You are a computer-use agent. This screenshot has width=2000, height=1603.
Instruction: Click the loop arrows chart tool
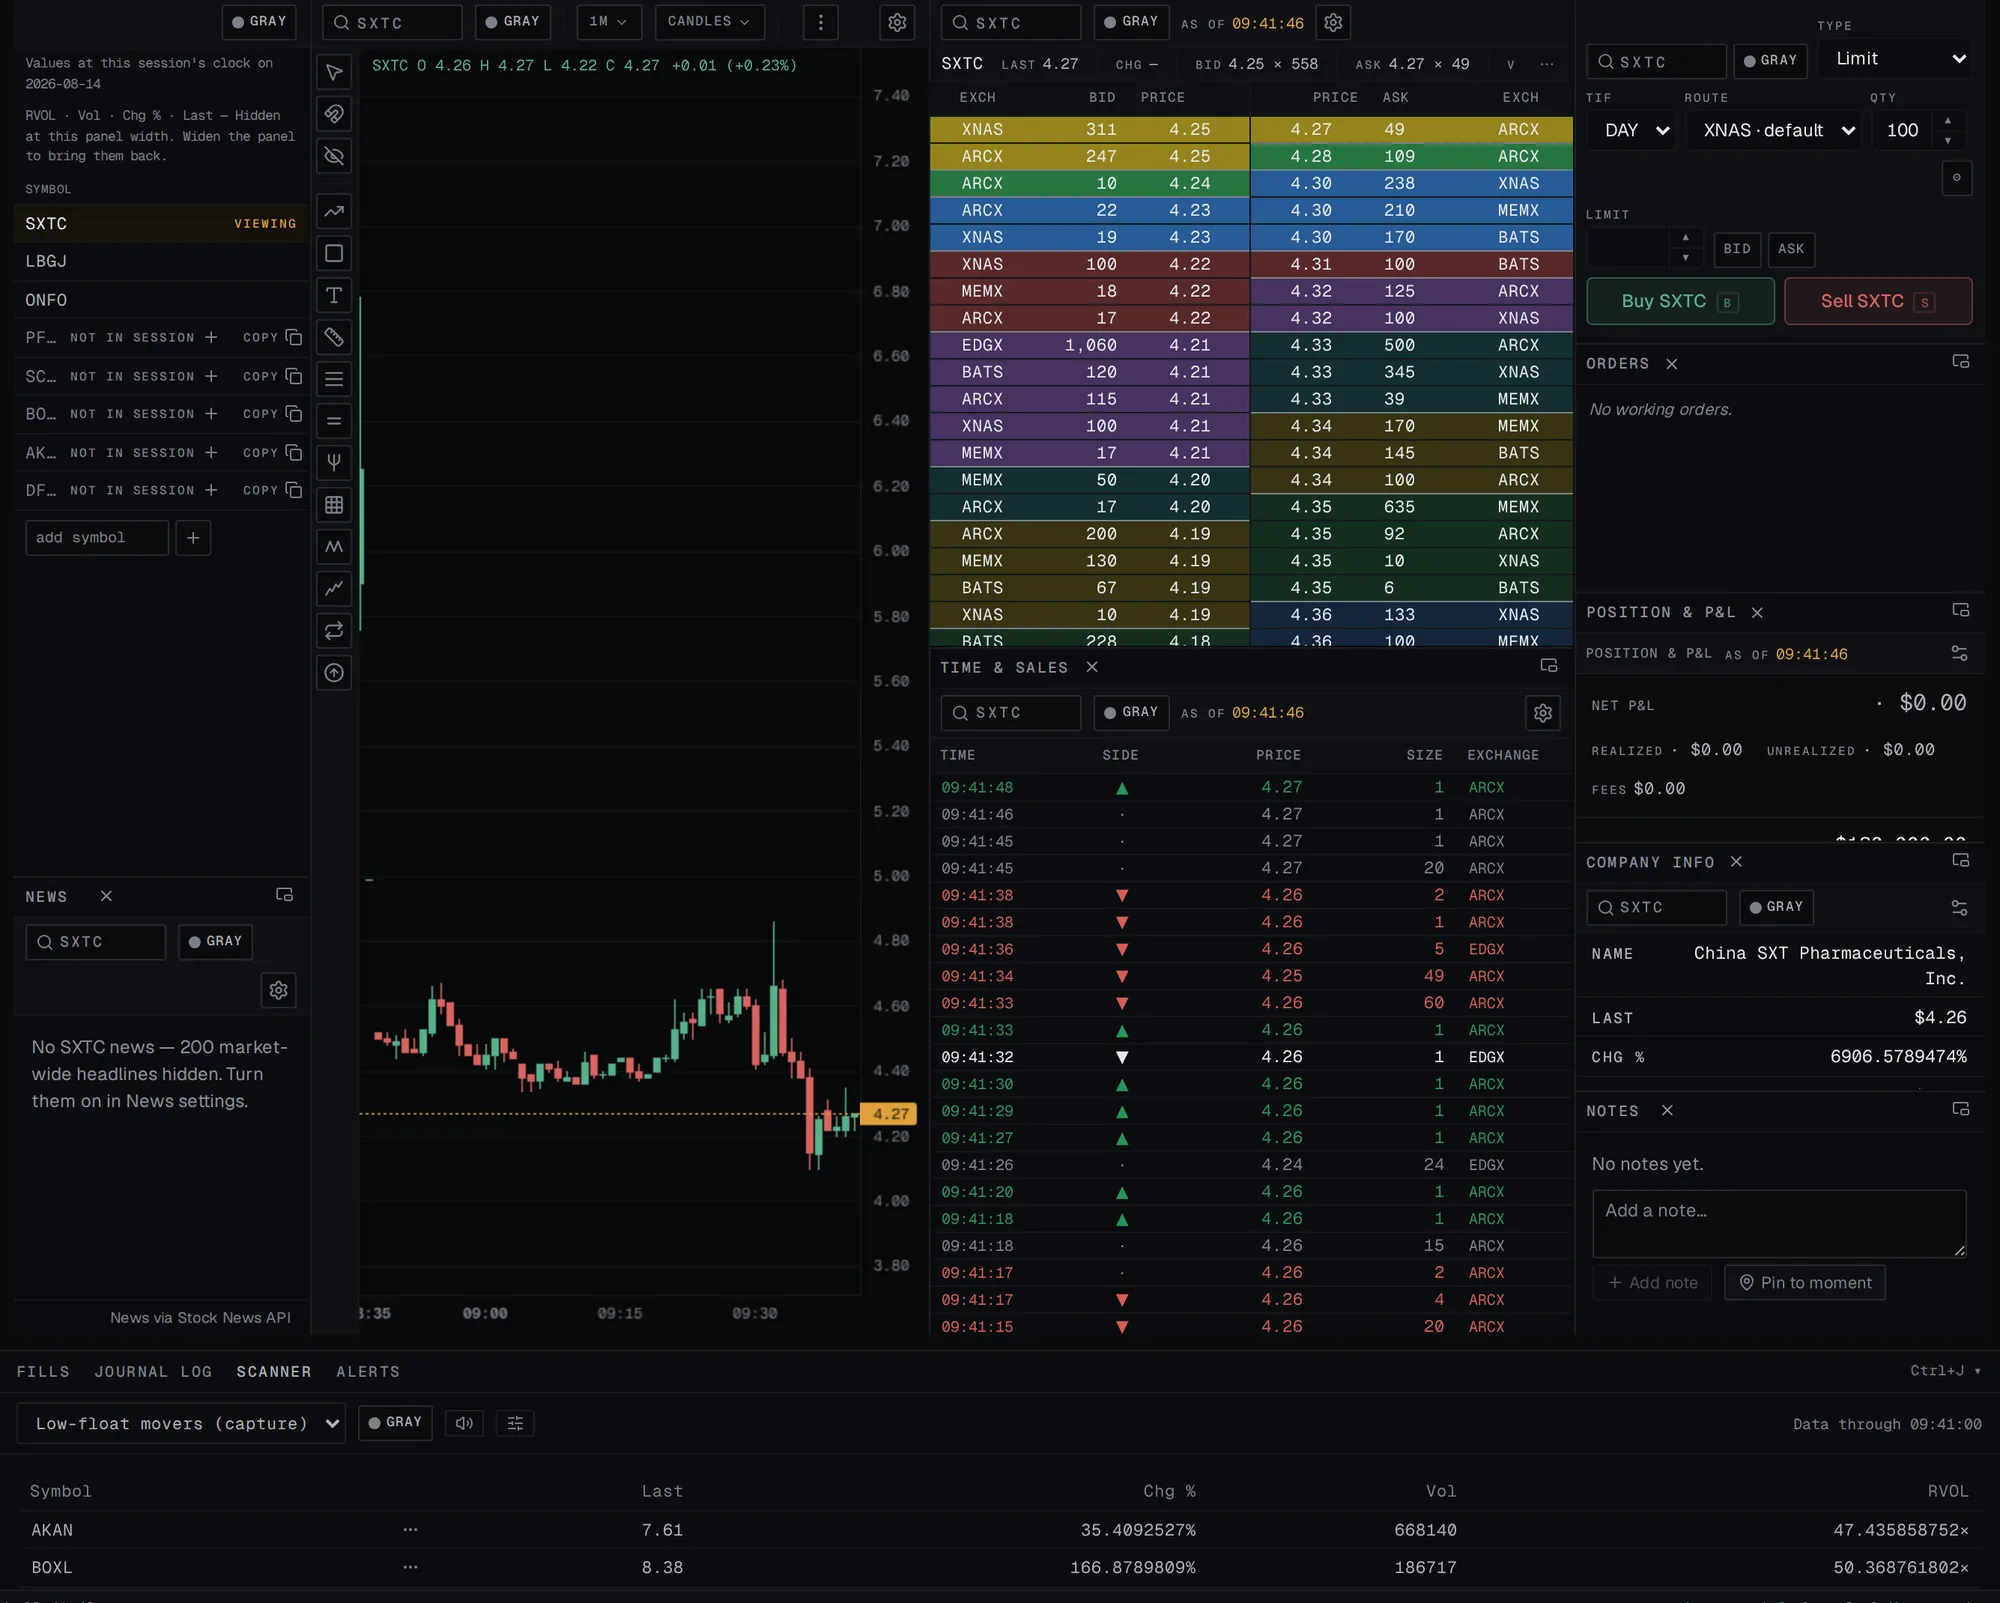point(334,631)
